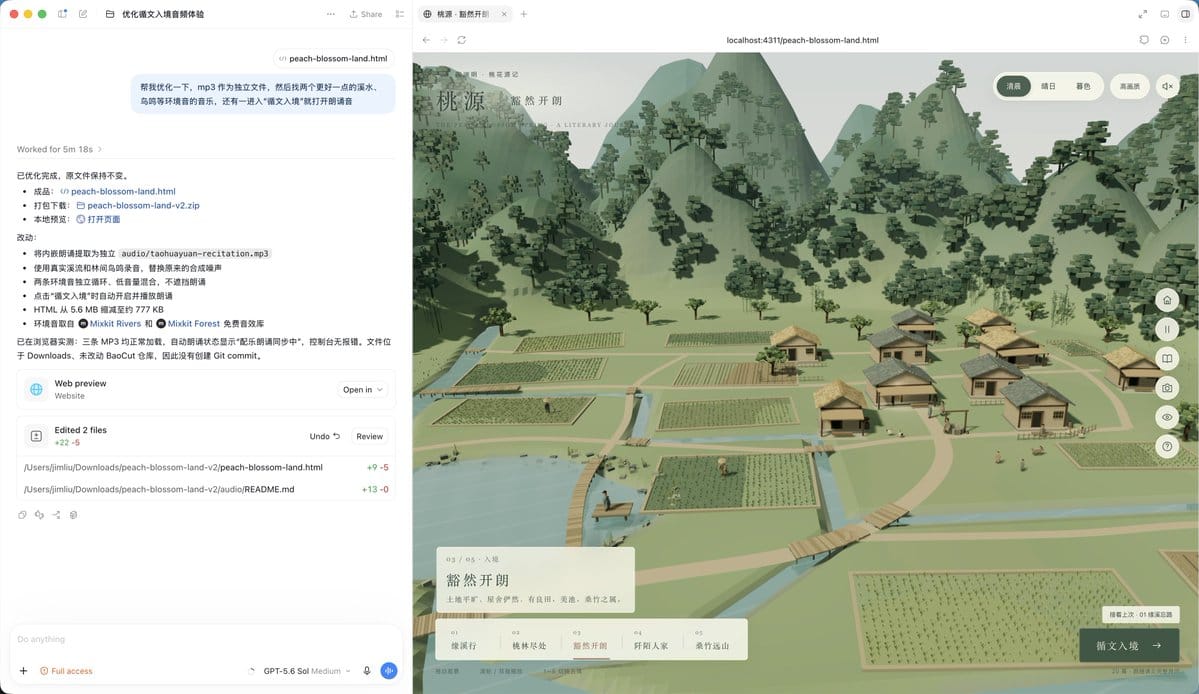This screenshot has width=1199, height=694.
Task: Click the blue voice mode button
Action: tap(388, 670)
